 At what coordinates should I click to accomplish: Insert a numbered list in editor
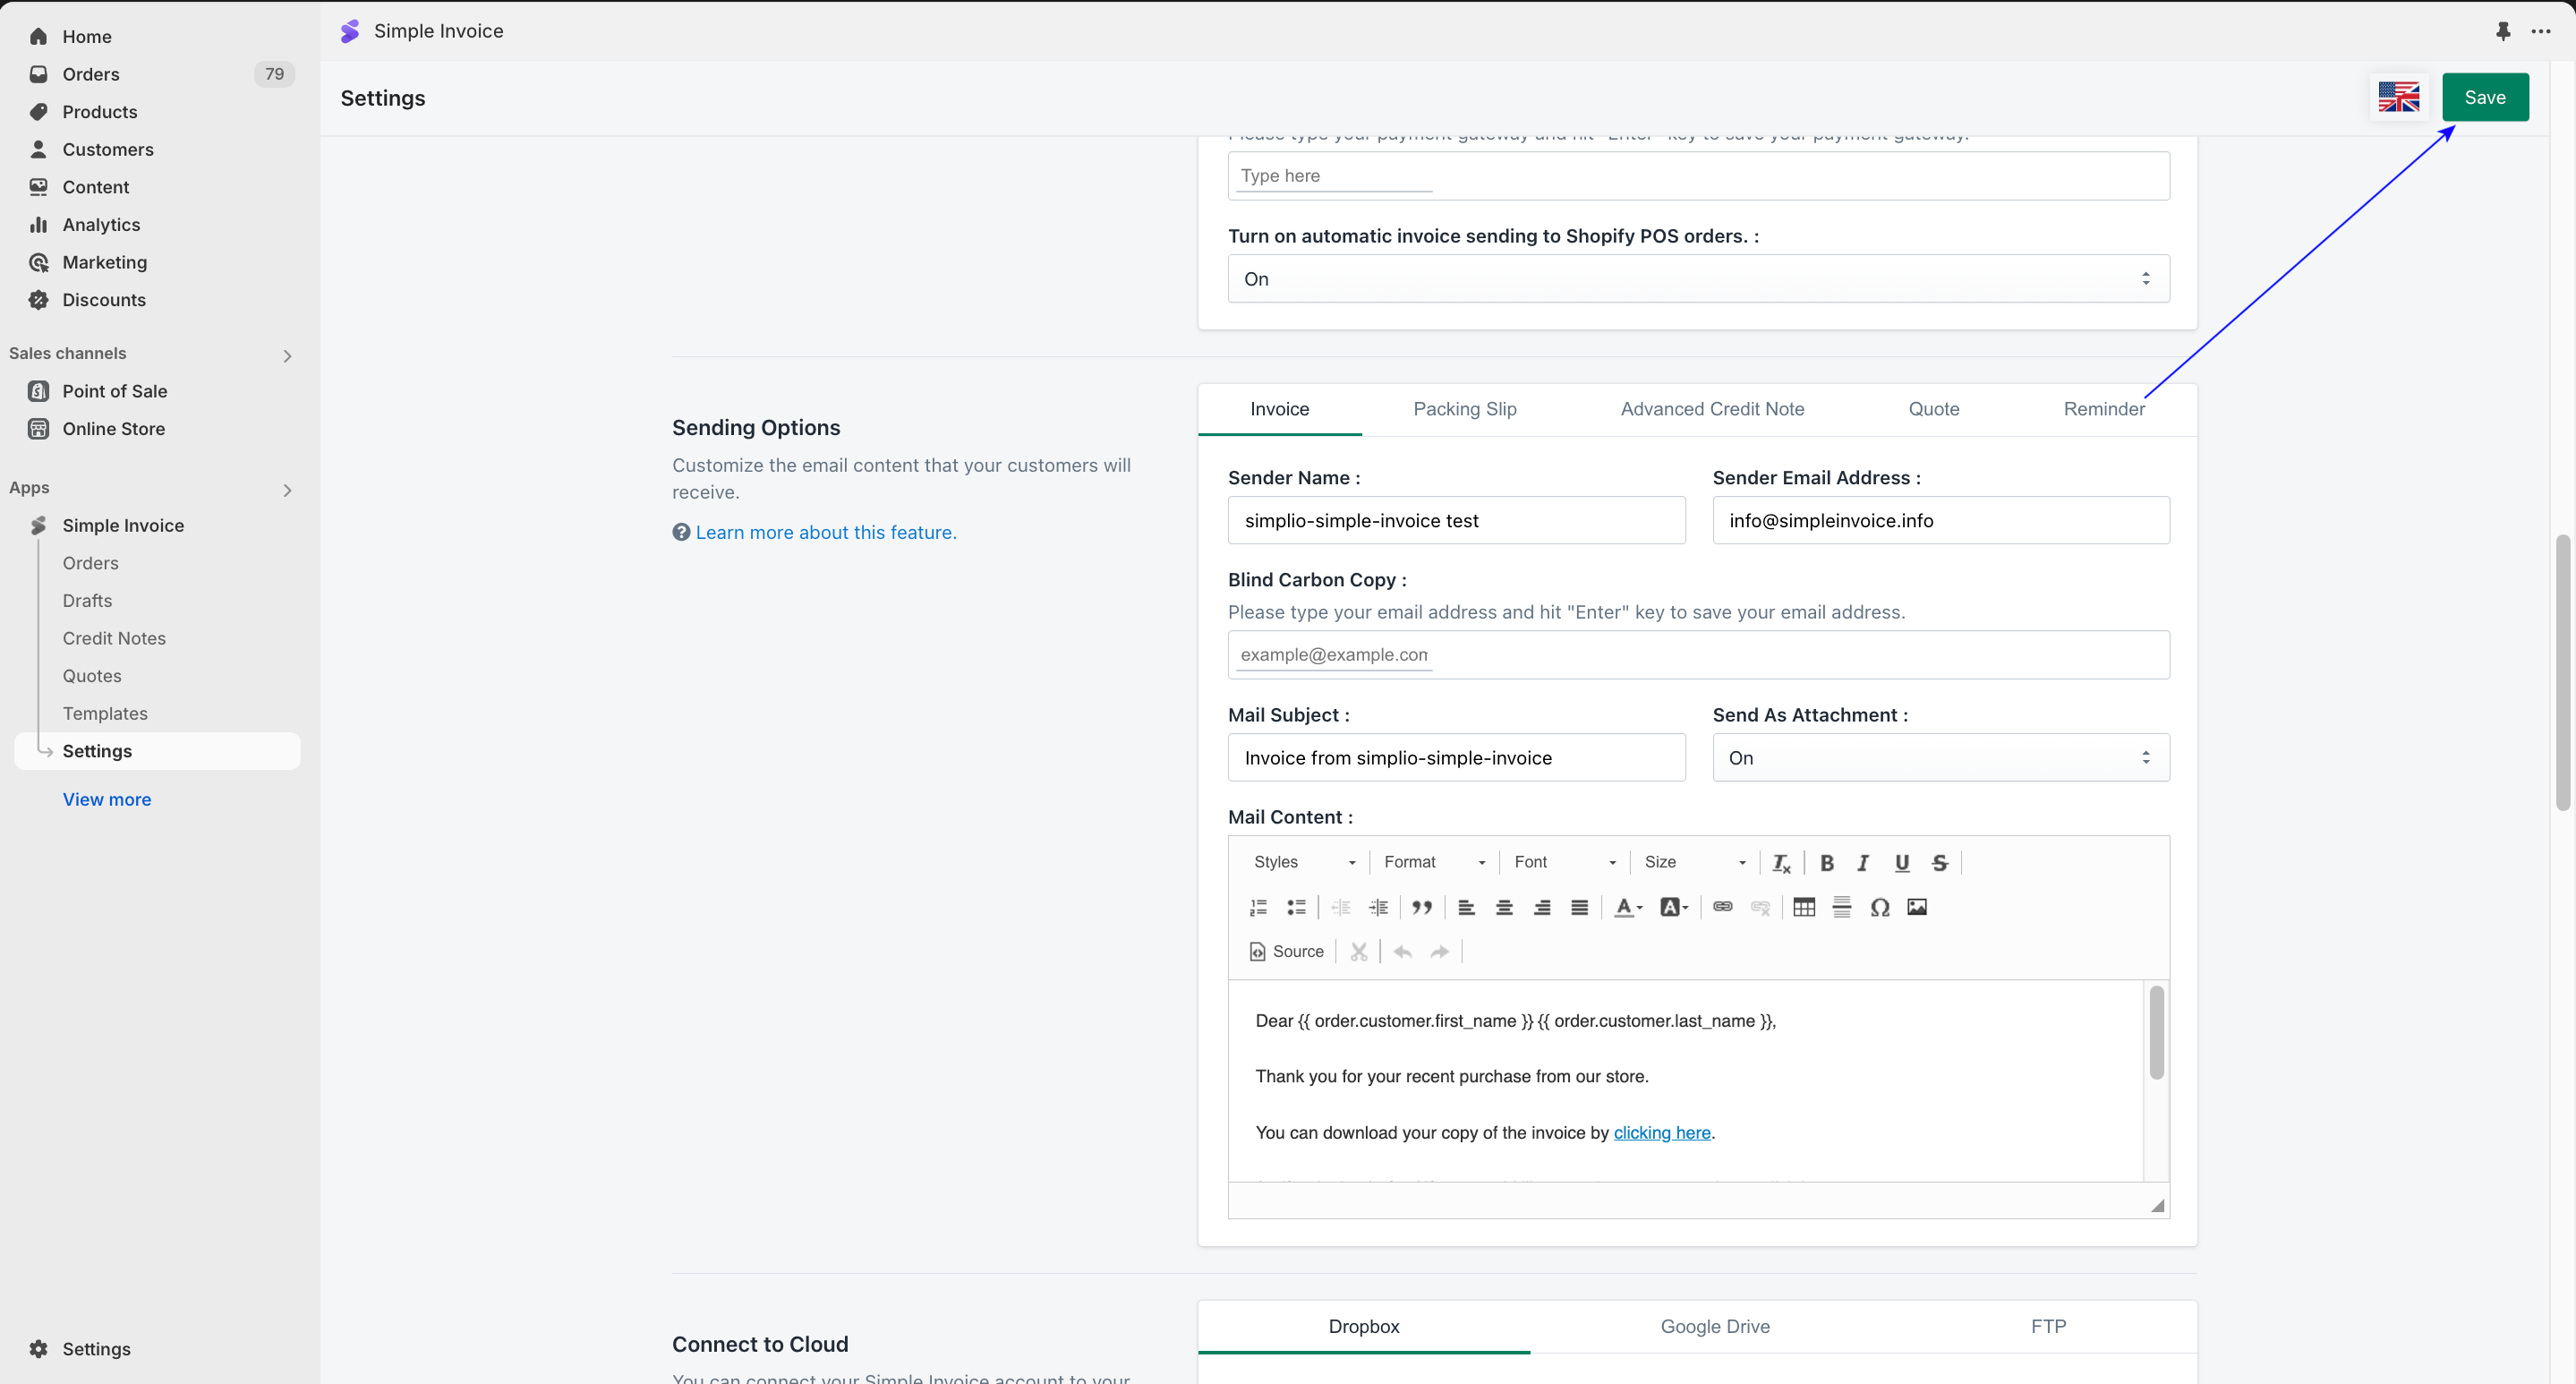click(x=1258, y=907)
